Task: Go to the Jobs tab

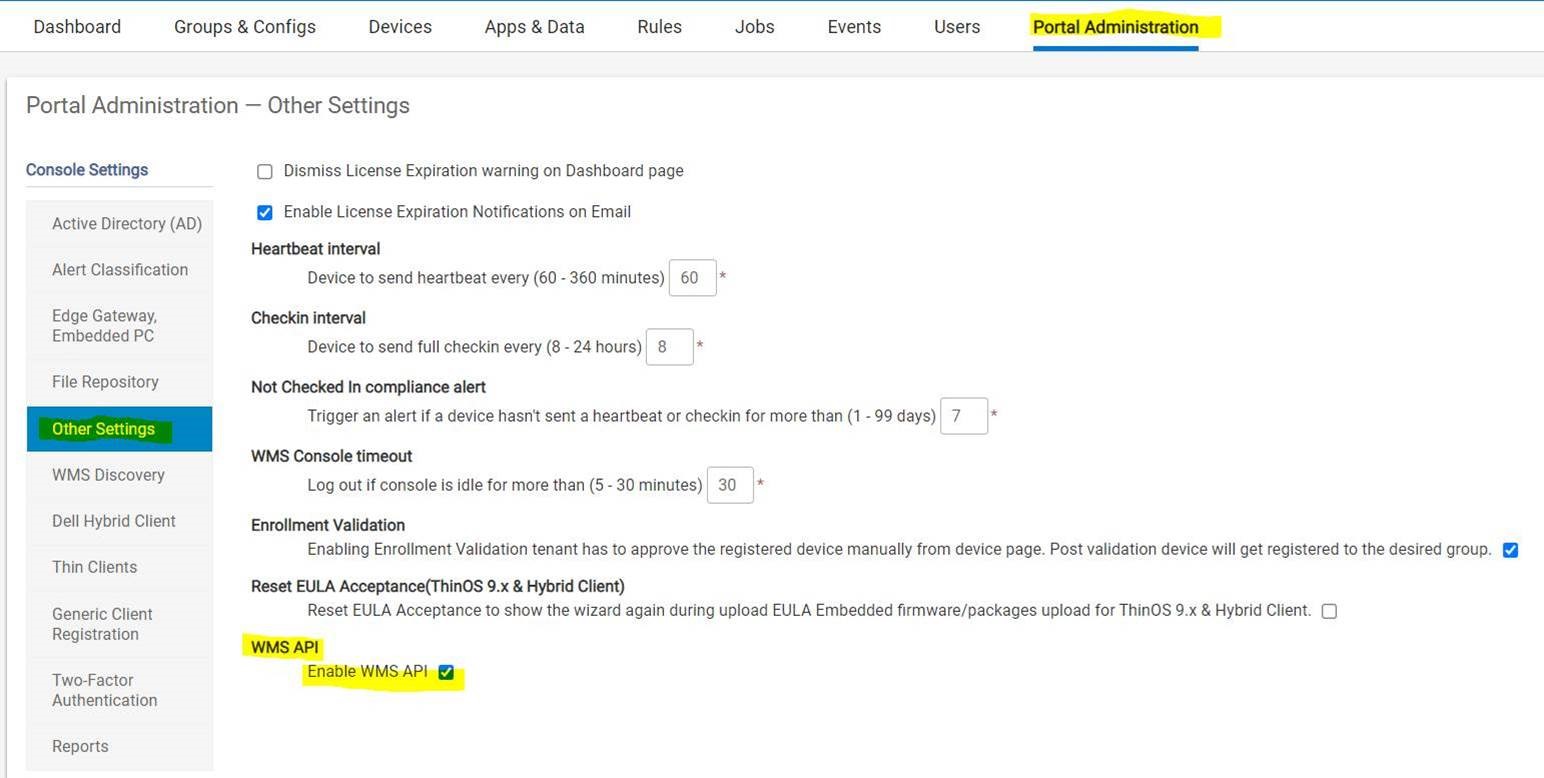Action: coord(754,27)
